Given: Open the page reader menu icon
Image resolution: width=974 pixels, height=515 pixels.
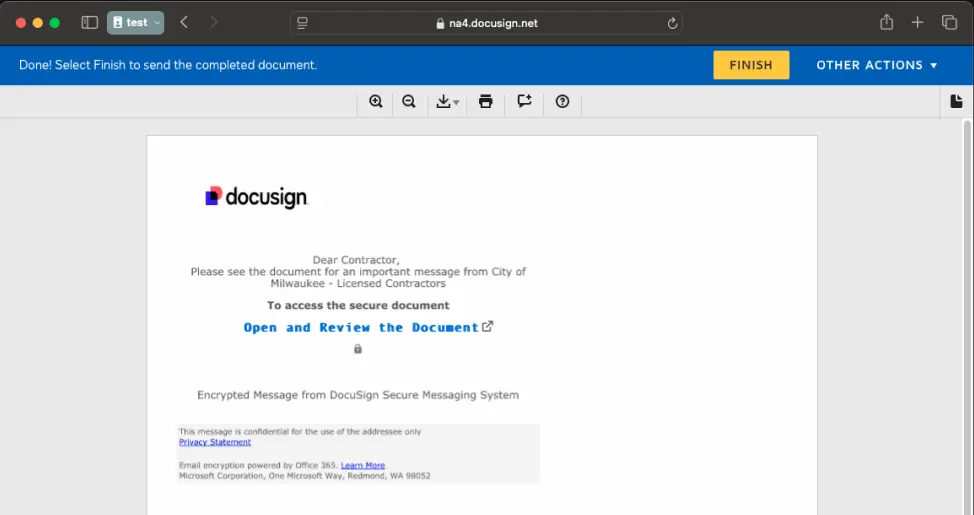Looking at the screenshot, I should pos(303,23).
